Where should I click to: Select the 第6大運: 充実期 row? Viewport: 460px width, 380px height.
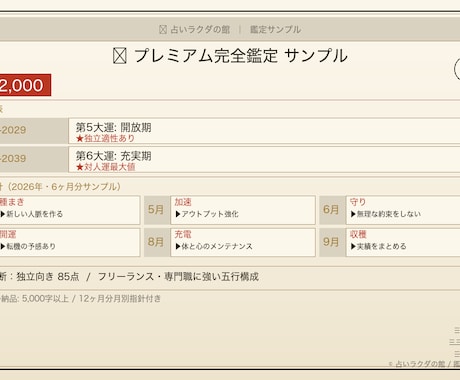point(264,159)
